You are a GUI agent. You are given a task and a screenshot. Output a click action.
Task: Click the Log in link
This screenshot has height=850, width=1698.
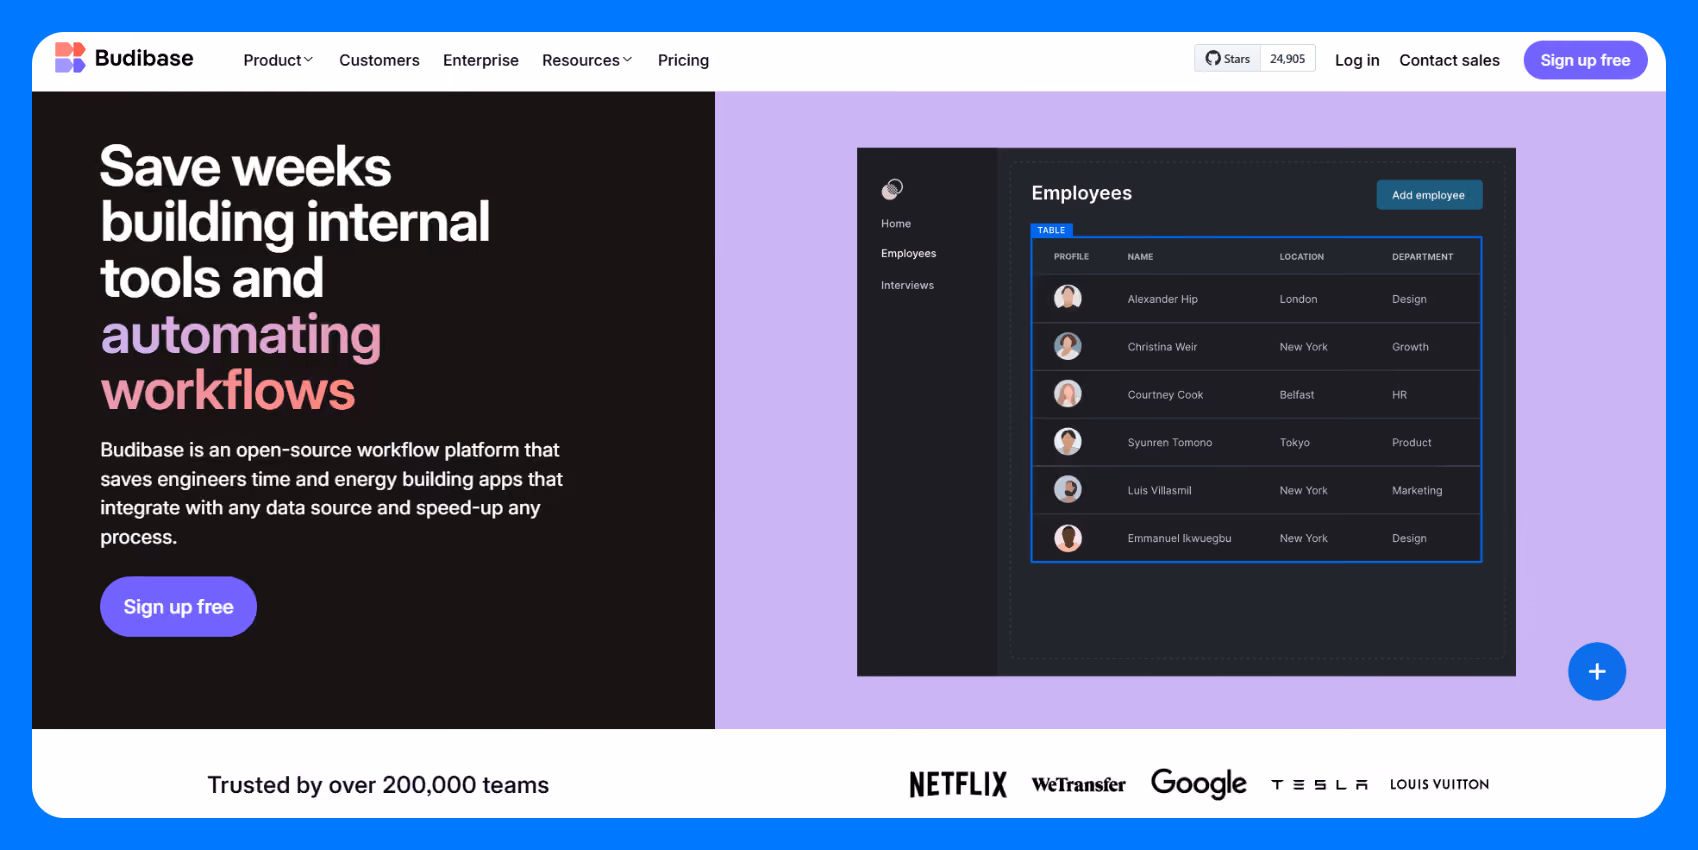click(x=1357, y=60)
